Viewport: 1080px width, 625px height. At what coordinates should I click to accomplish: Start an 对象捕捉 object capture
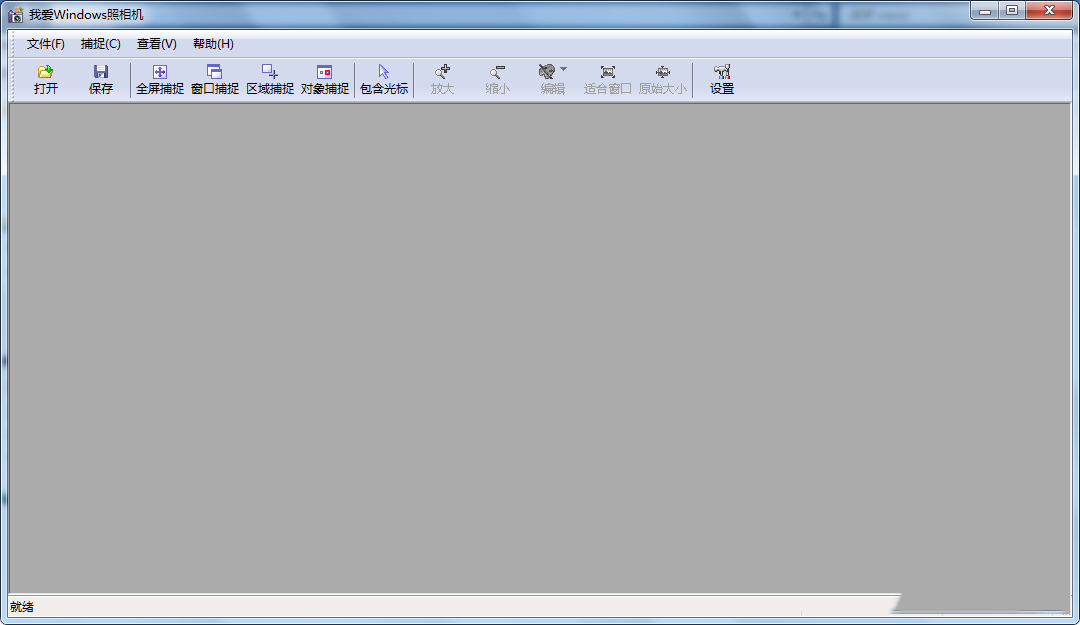point(323,80)
